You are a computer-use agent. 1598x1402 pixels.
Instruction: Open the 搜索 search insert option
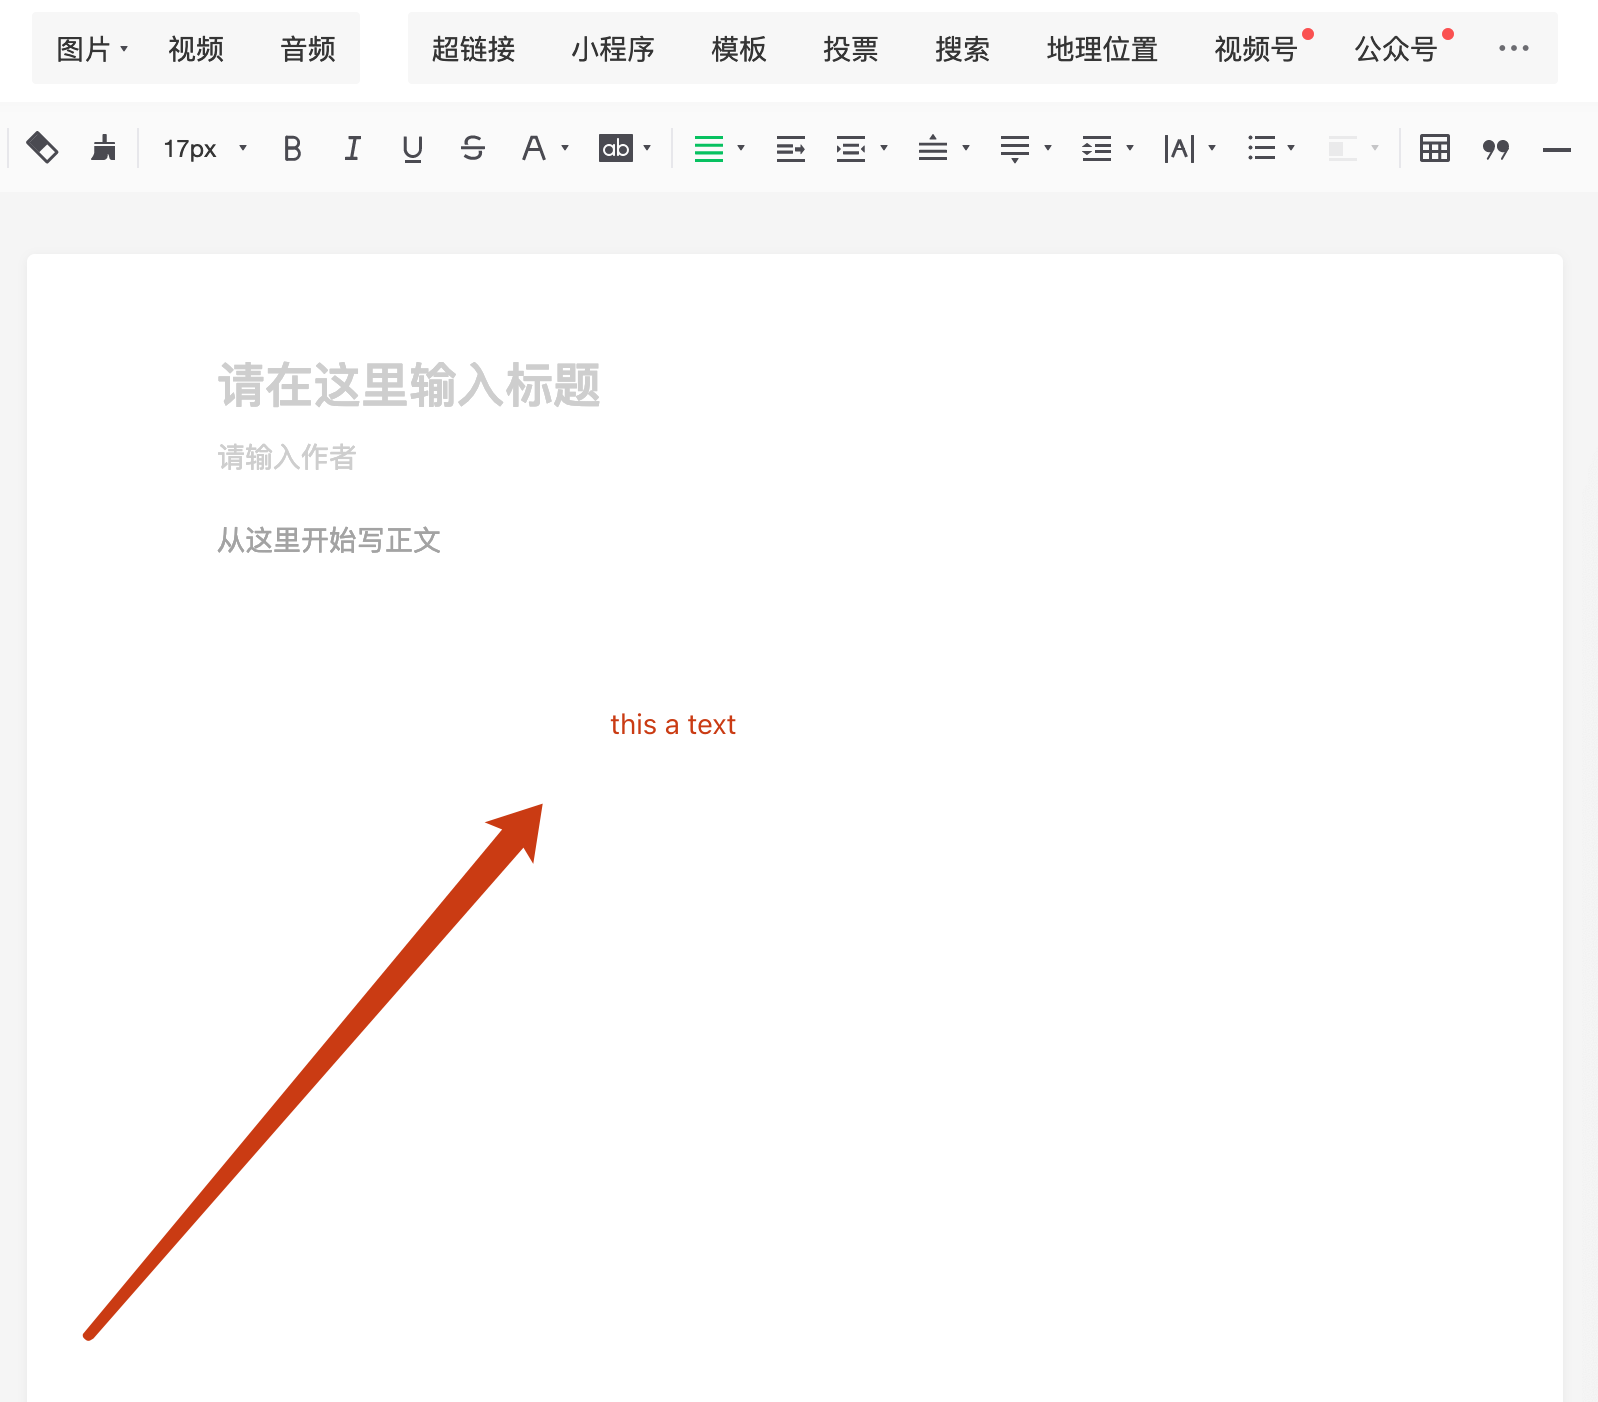963,48
